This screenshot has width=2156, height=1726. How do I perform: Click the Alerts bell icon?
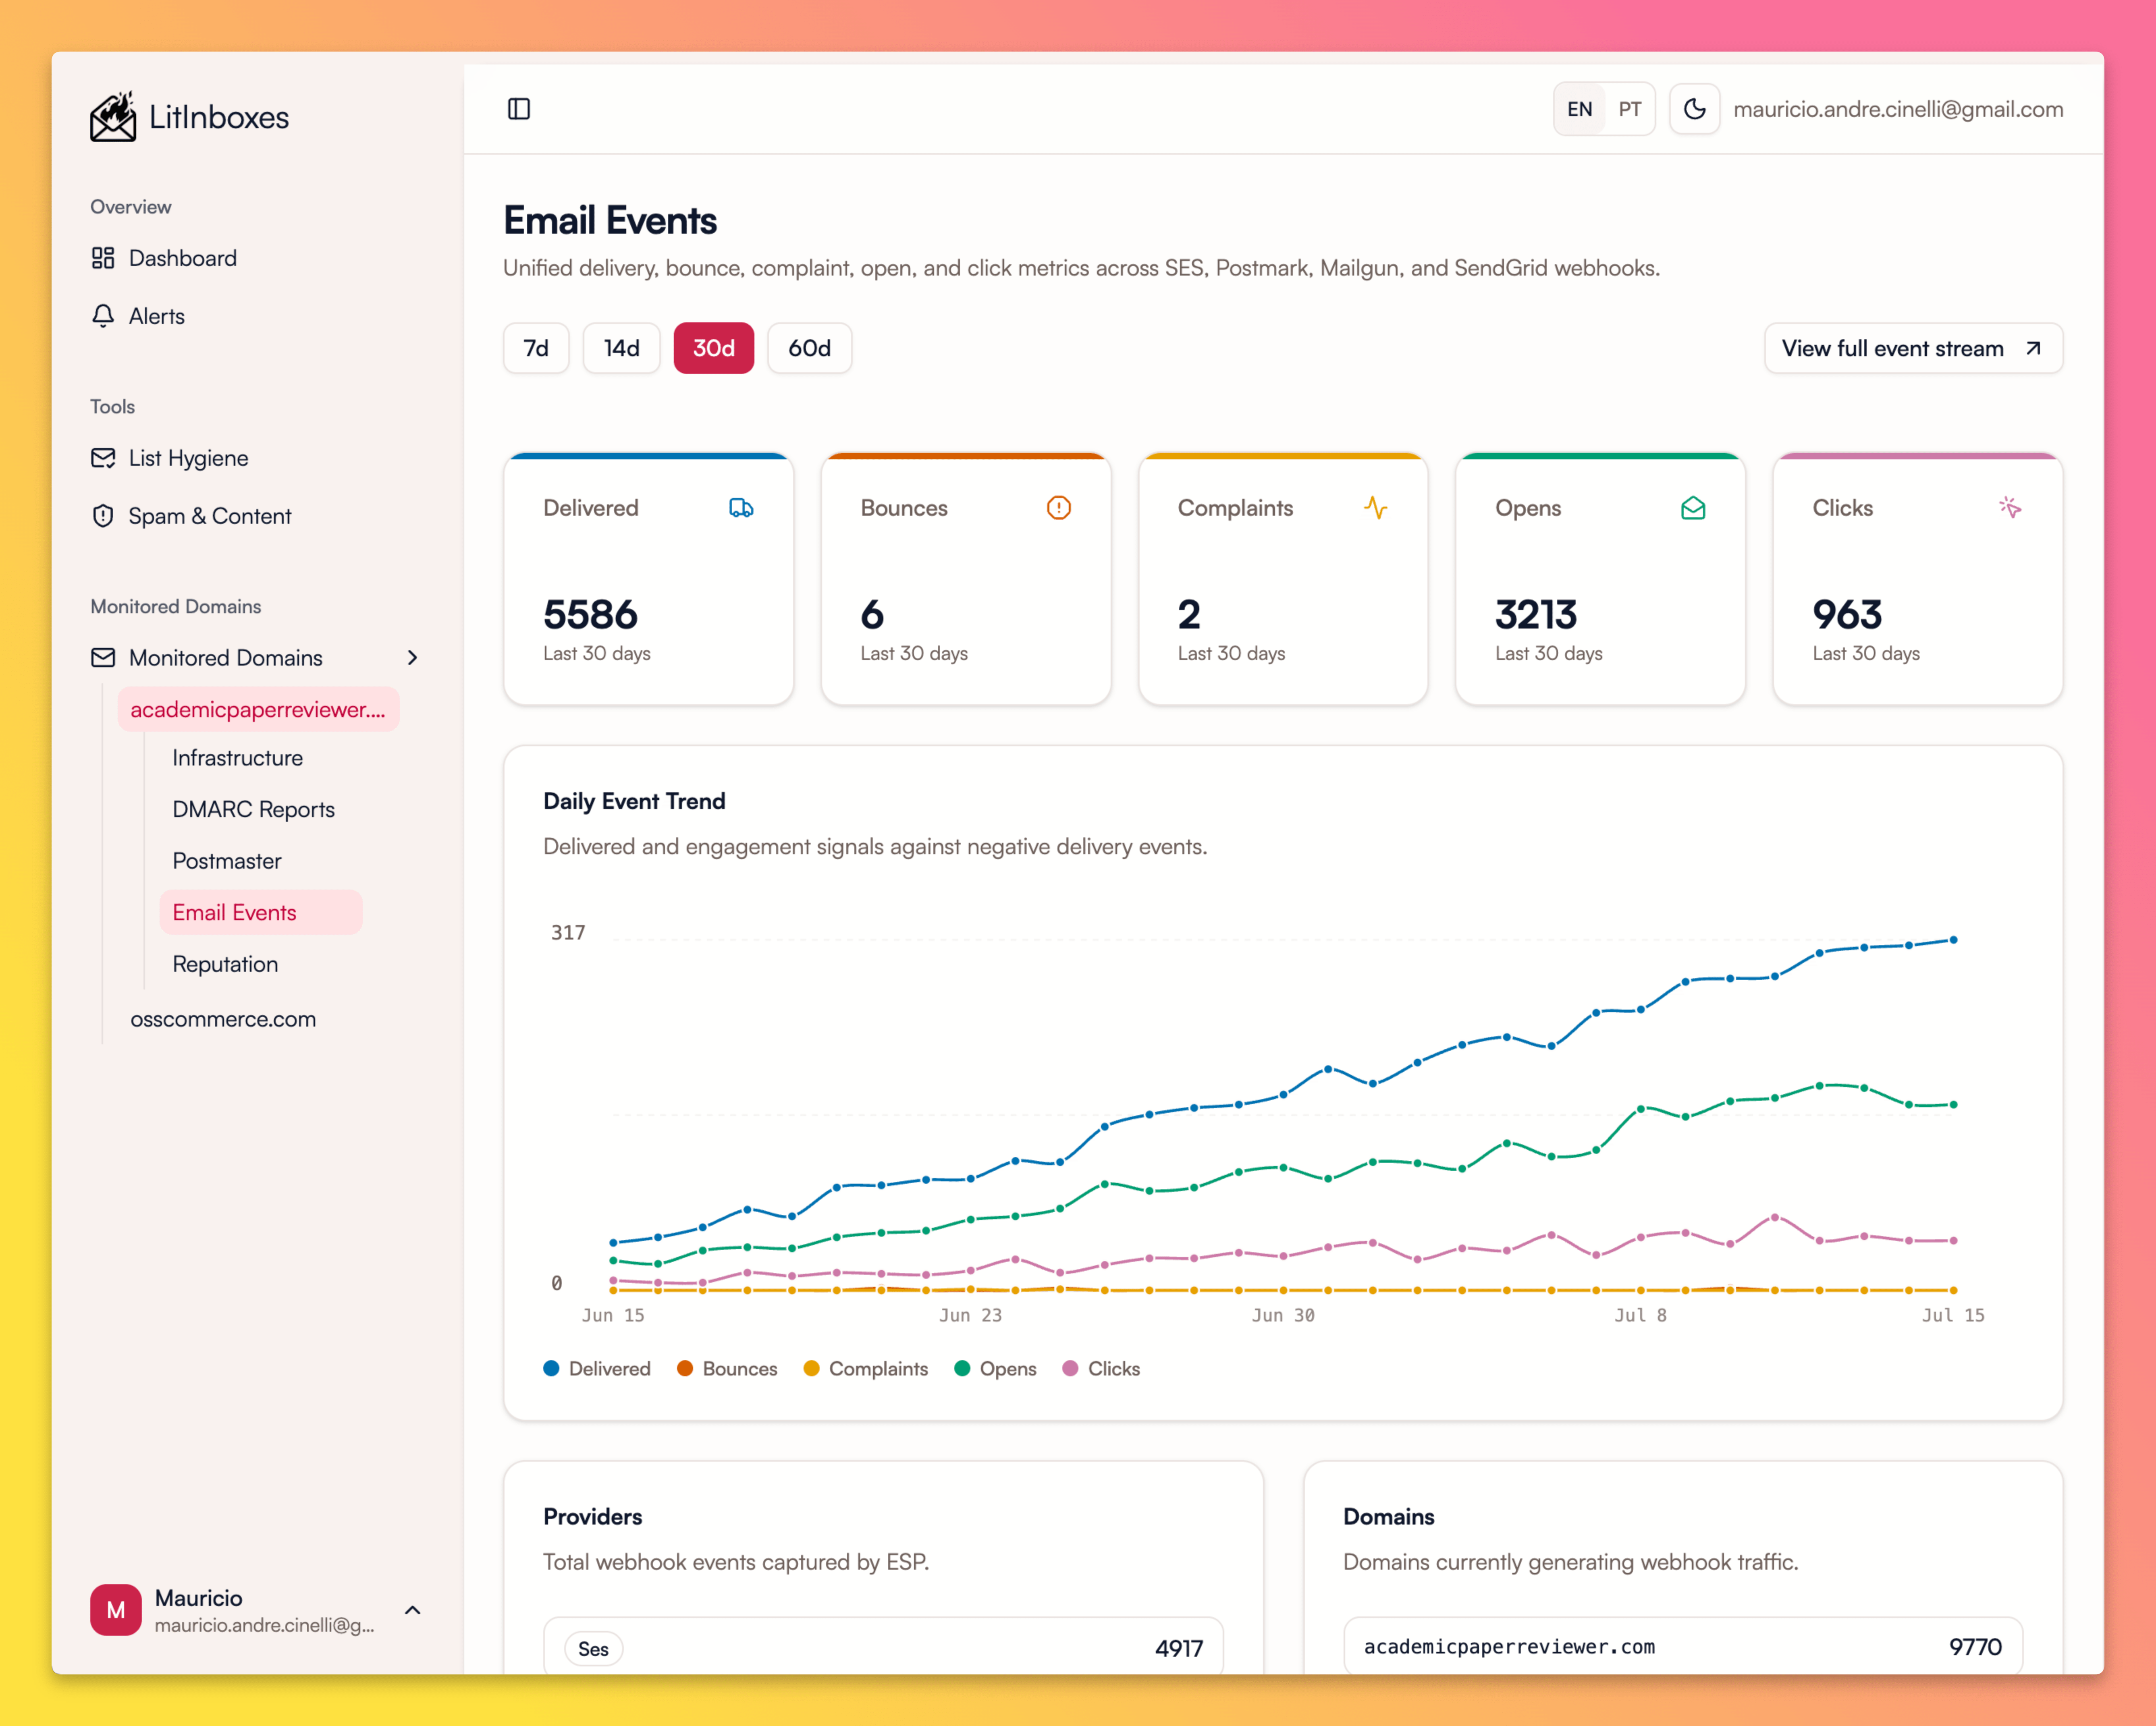103,316
